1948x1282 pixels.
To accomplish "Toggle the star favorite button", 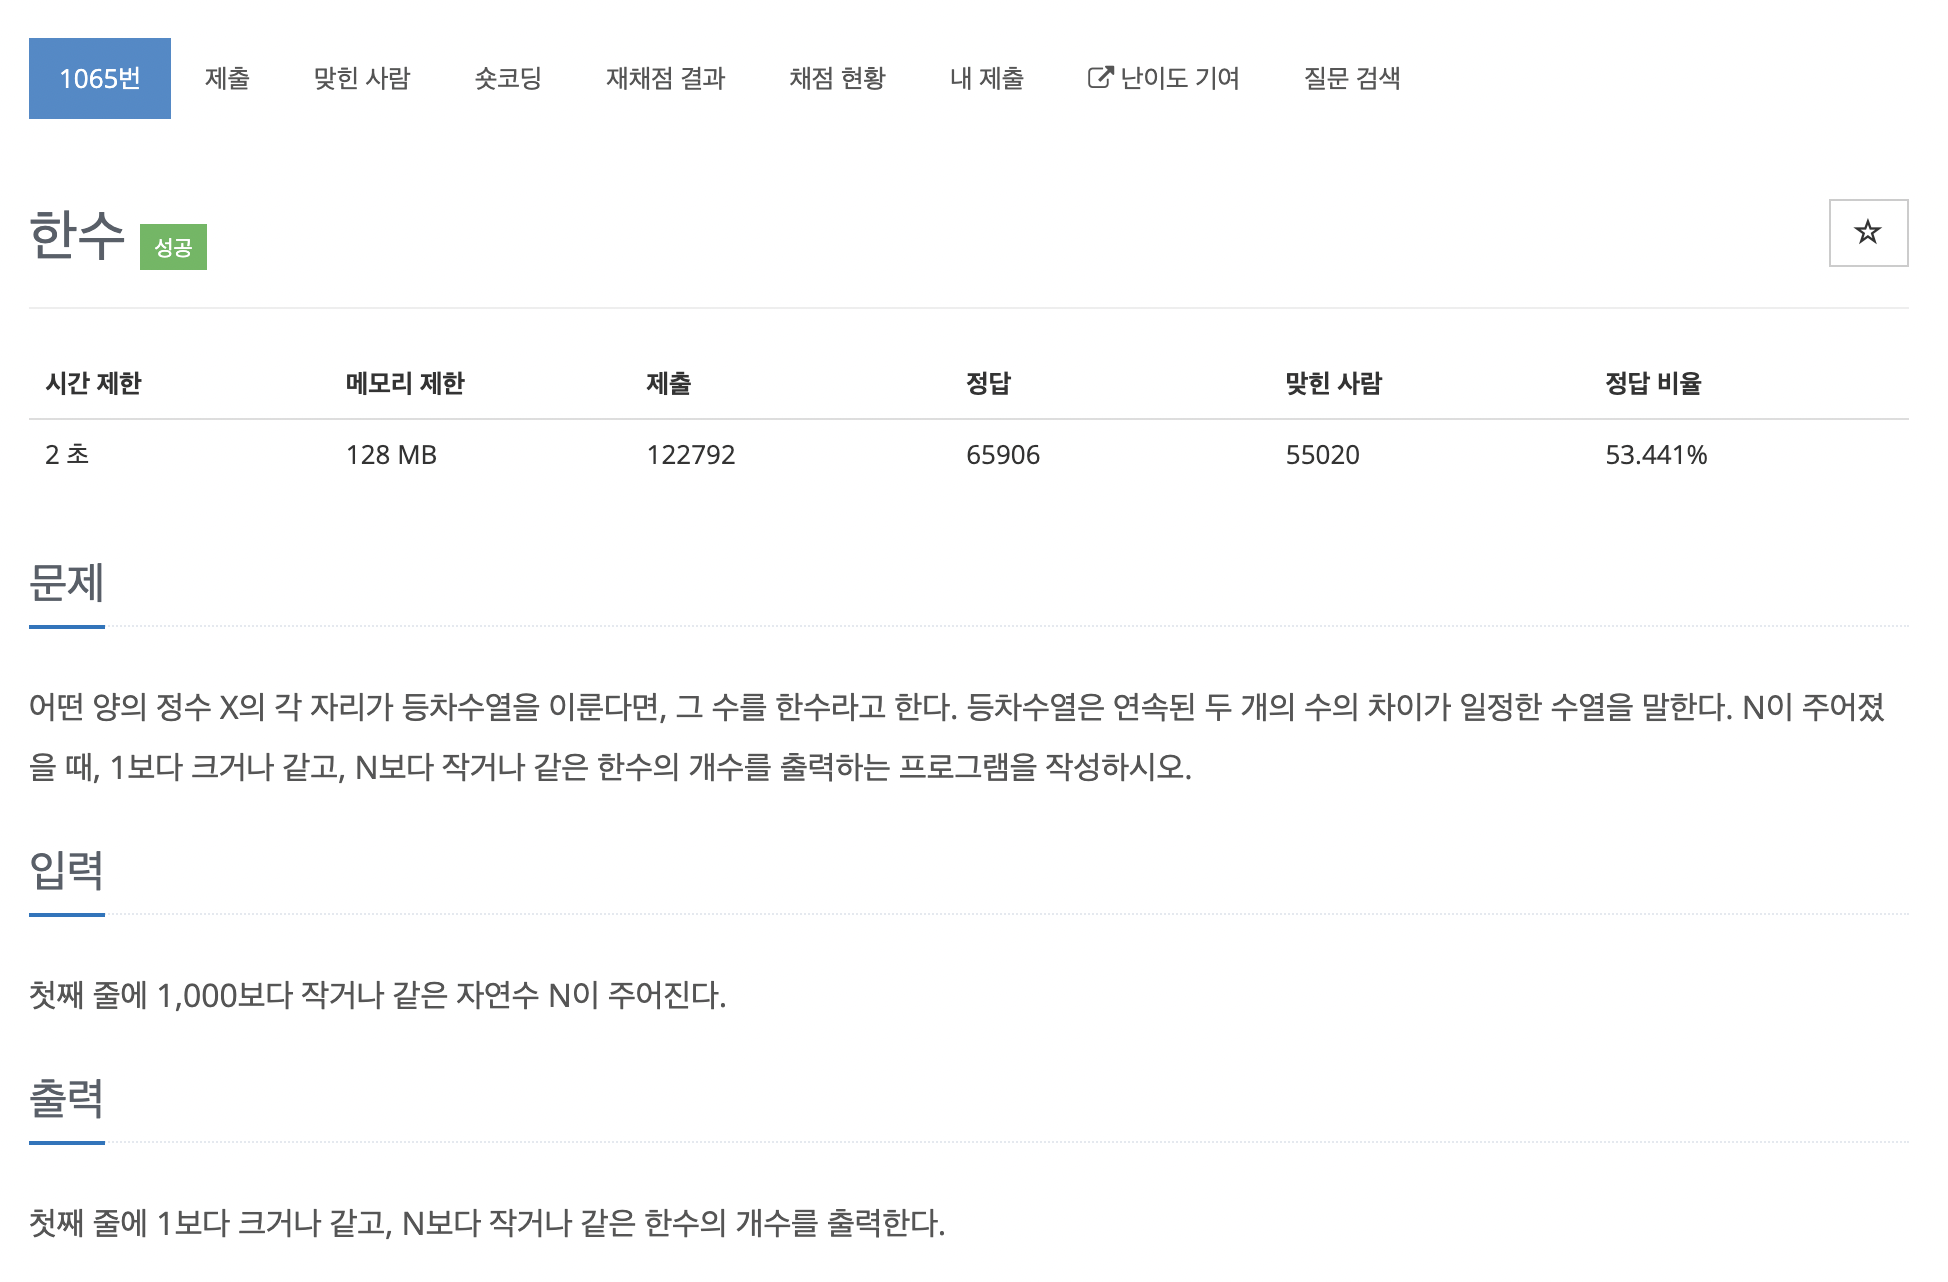I will 1868,233.
